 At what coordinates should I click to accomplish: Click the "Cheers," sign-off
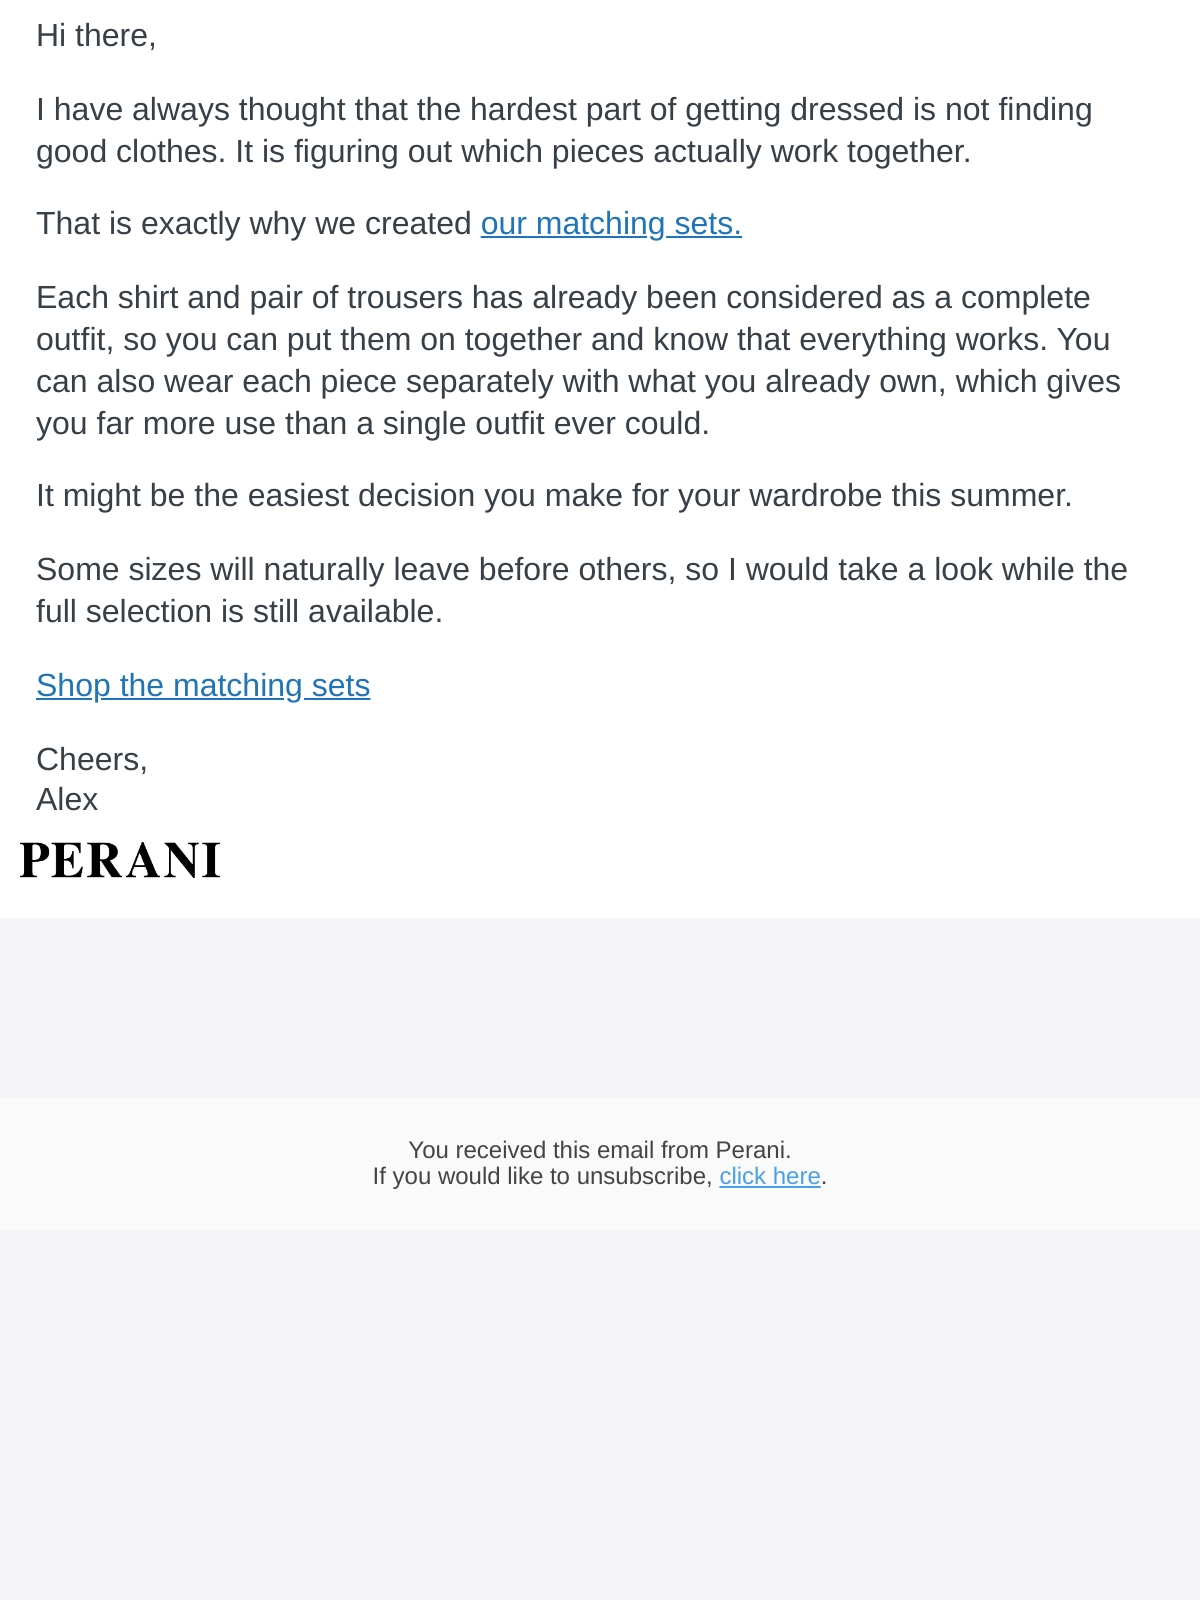pos(92,759)
